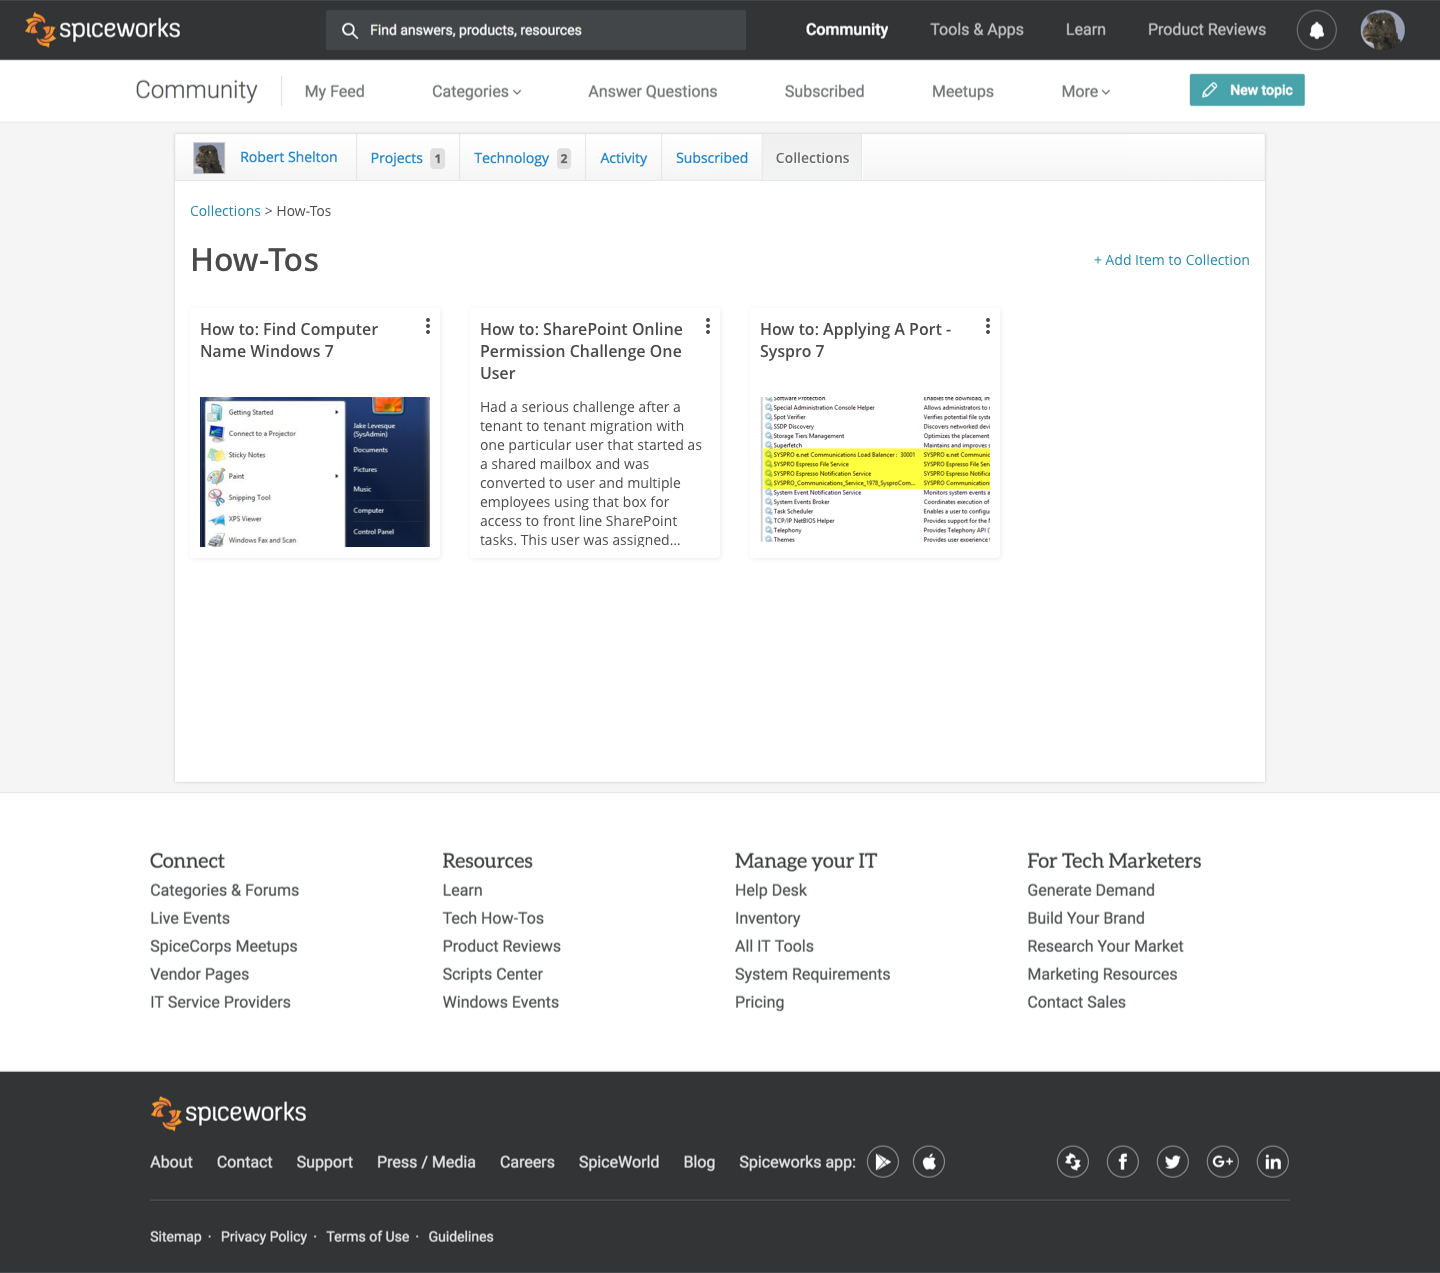Open the SpiceWorld footer link
This screenshot has width=1440, height=1273.
pos(619,1162)
